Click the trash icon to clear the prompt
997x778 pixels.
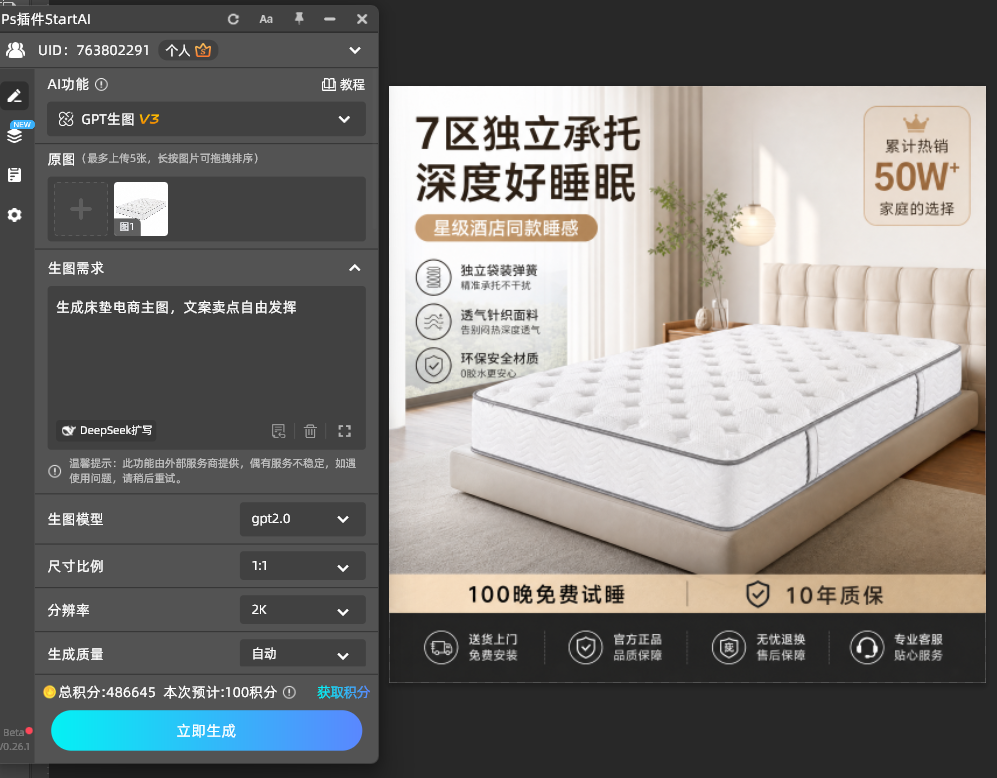point(310,431)
